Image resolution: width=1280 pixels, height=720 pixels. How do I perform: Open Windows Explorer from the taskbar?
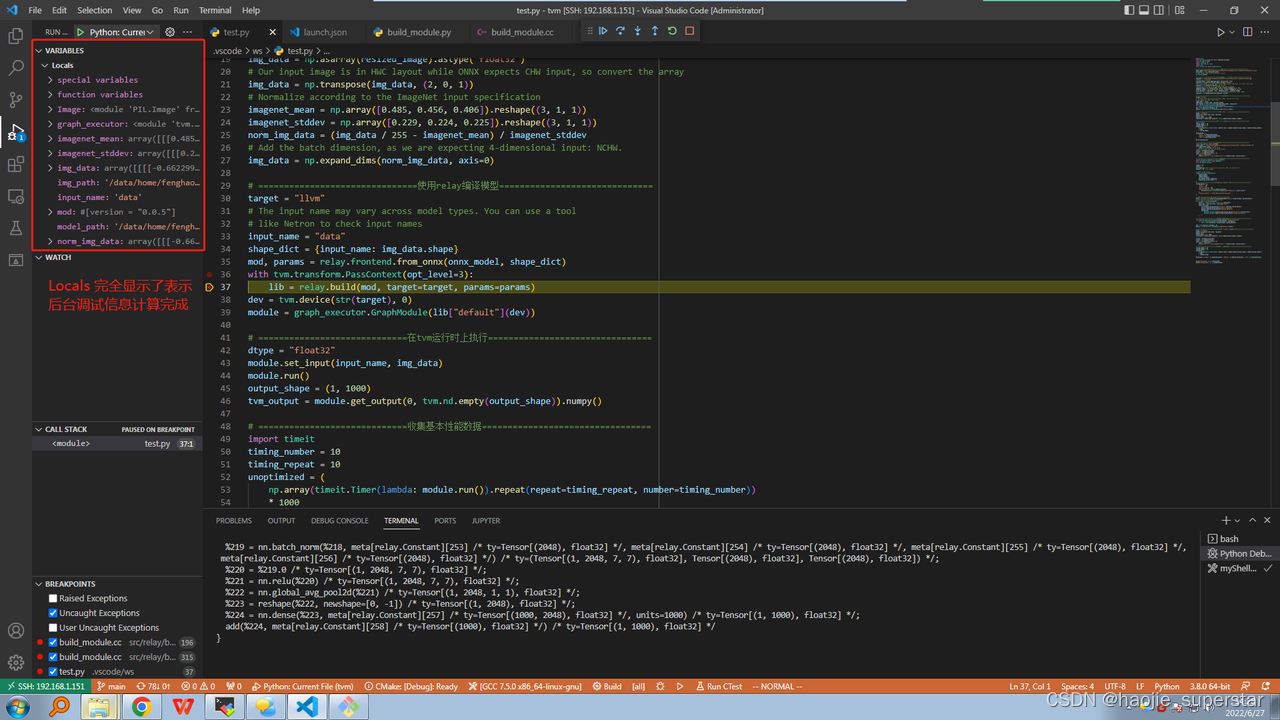point(99,707)
